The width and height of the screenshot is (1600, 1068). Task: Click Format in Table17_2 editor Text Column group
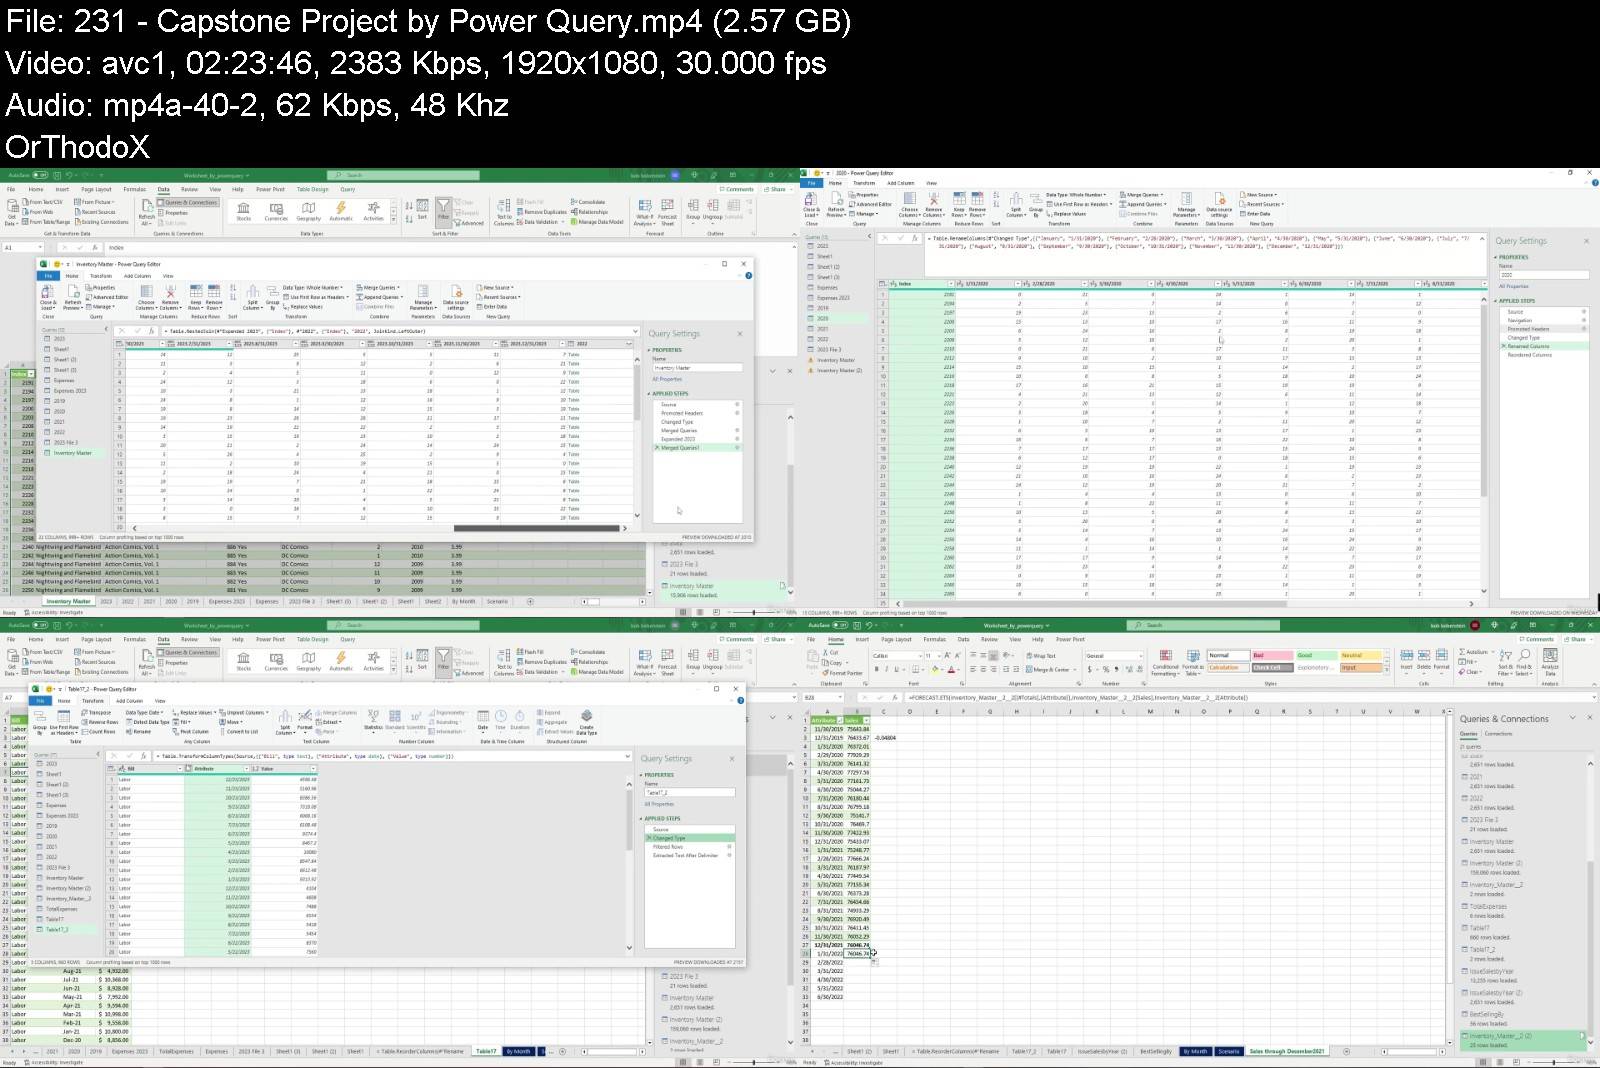304,720
